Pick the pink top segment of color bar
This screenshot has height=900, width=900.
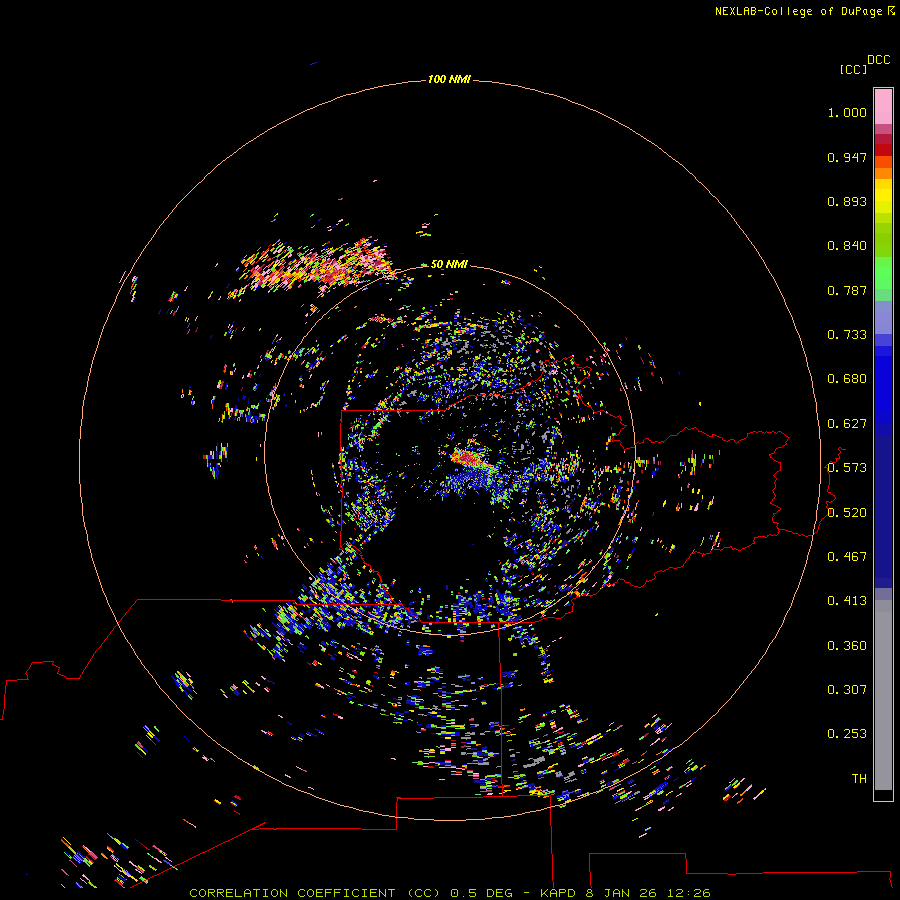point(883,107)
